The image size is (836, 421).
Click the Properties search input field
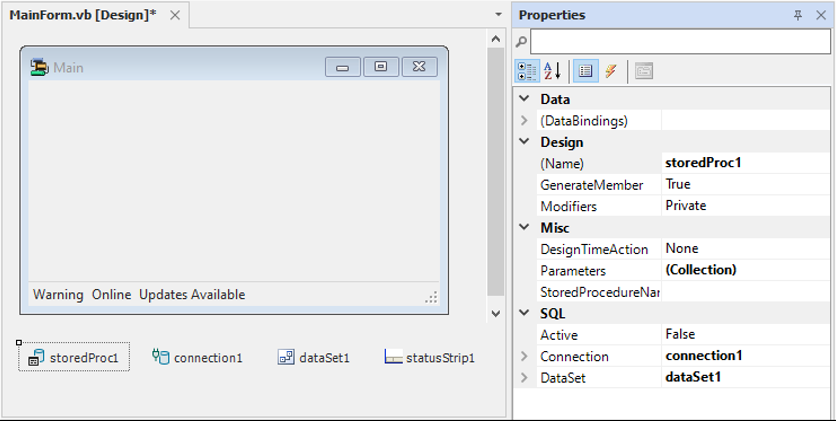coord(680,42)
